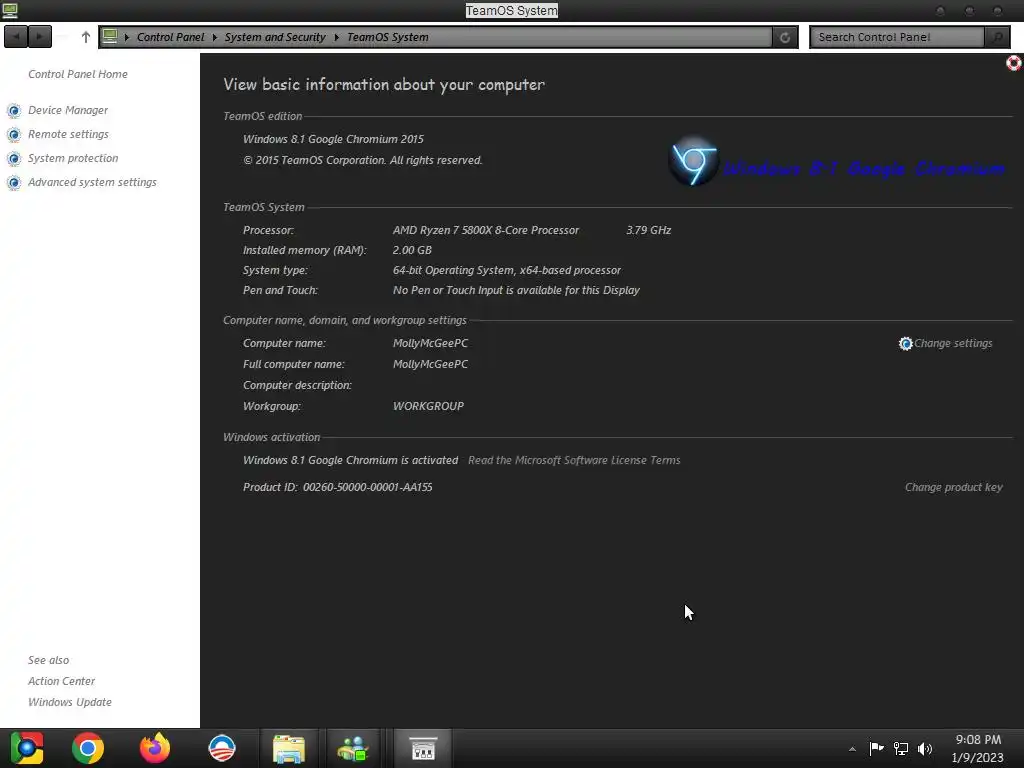This screenshot has width=1024, height=768.
Task: Click the processor value AMD Ryzen 7 5800X
Action: 486,231
